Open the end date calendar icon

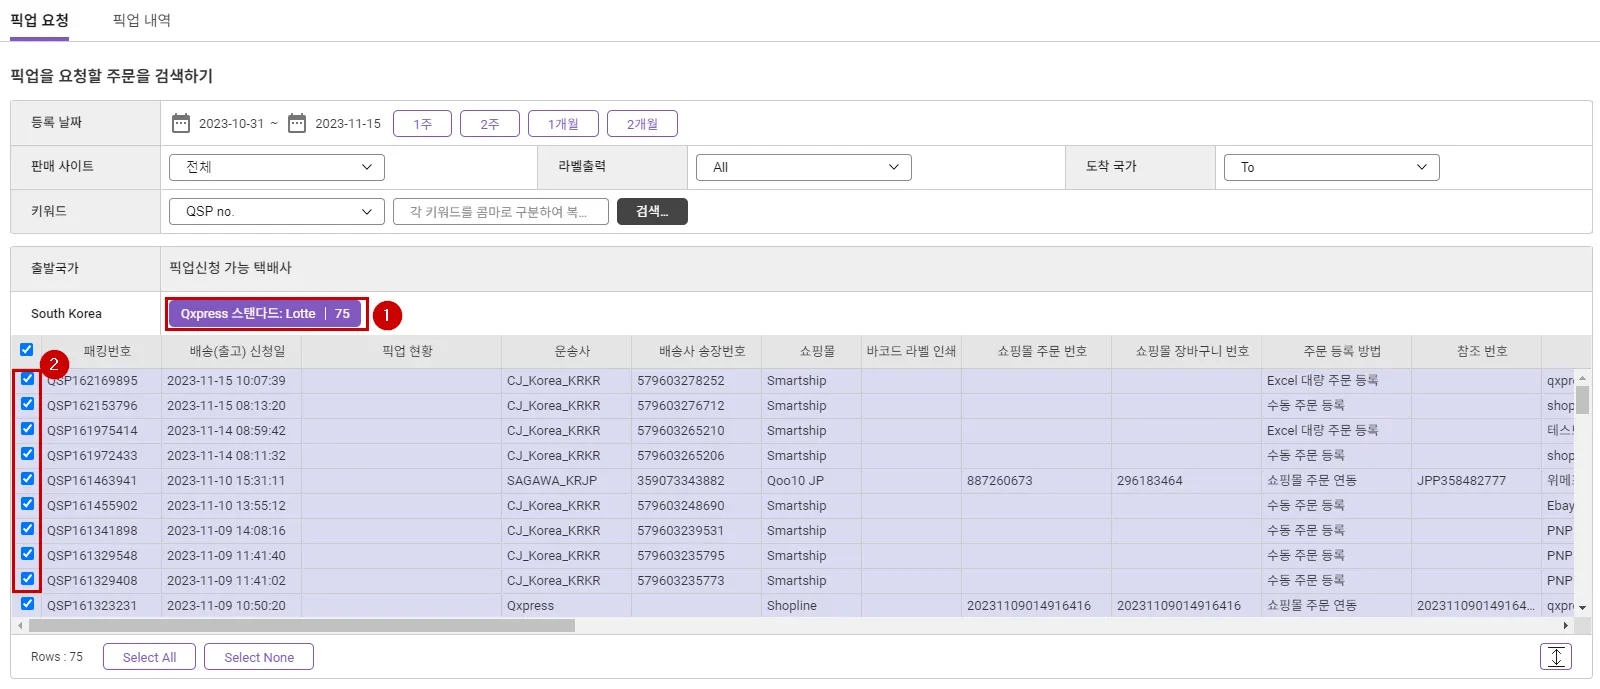coord(297,123)
